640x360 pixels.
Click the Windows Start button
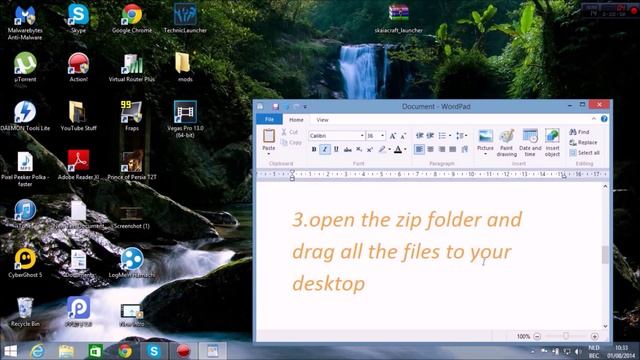coord(11,351)
